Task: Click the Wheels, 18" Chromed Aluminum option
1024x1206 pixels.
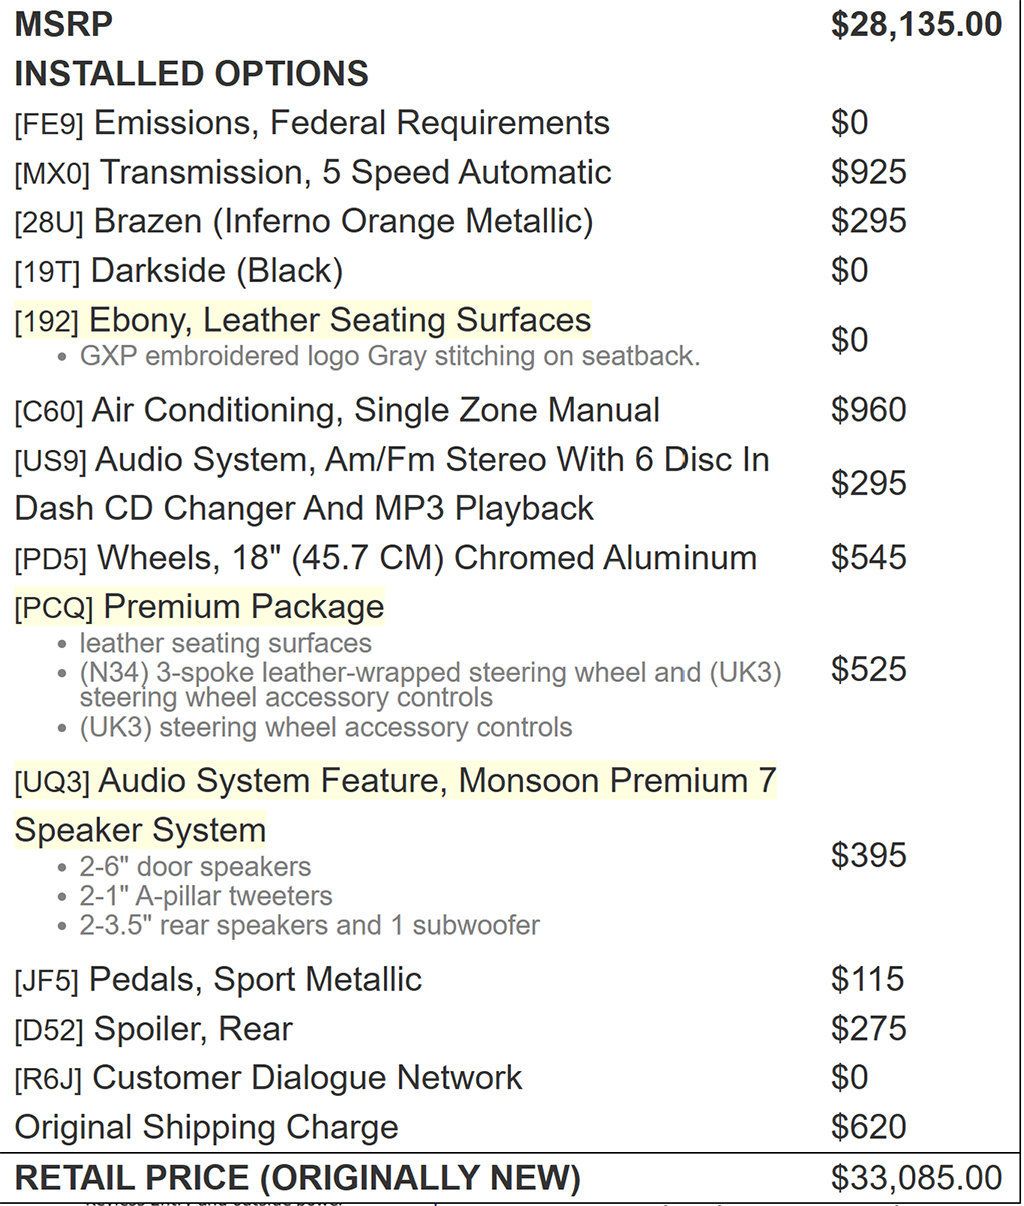Action: pos(386,557)
